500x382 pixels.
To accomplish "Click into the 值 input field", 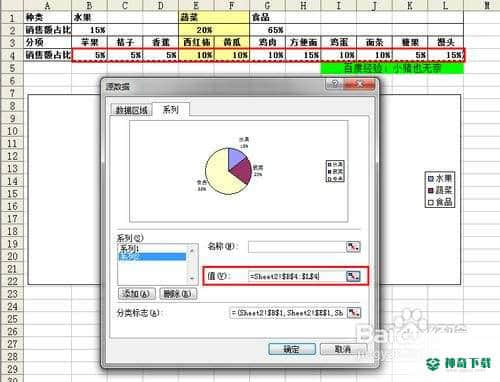I will coord(297,276).
